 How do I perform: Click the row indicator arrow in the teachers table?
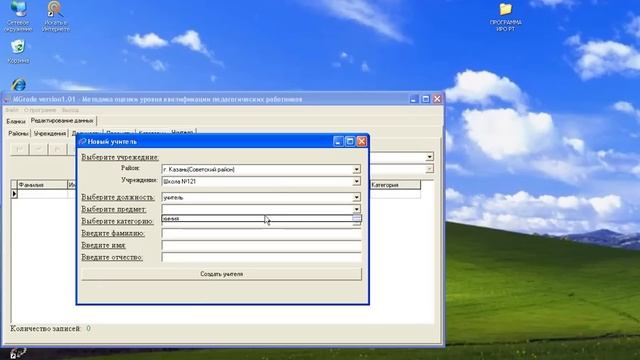[x=14, y=193]
